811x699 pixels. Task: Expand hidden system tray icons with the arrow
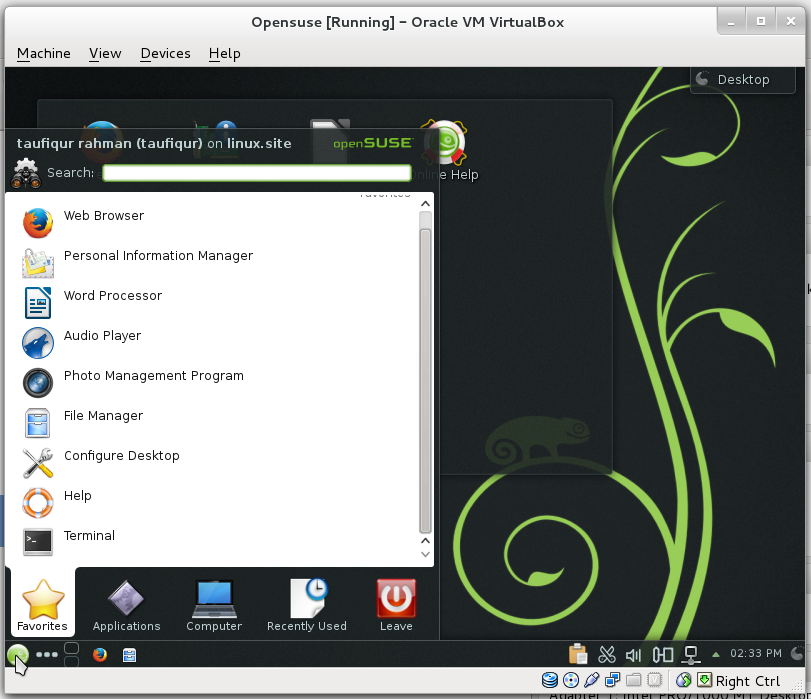click(x=714, y=654)
